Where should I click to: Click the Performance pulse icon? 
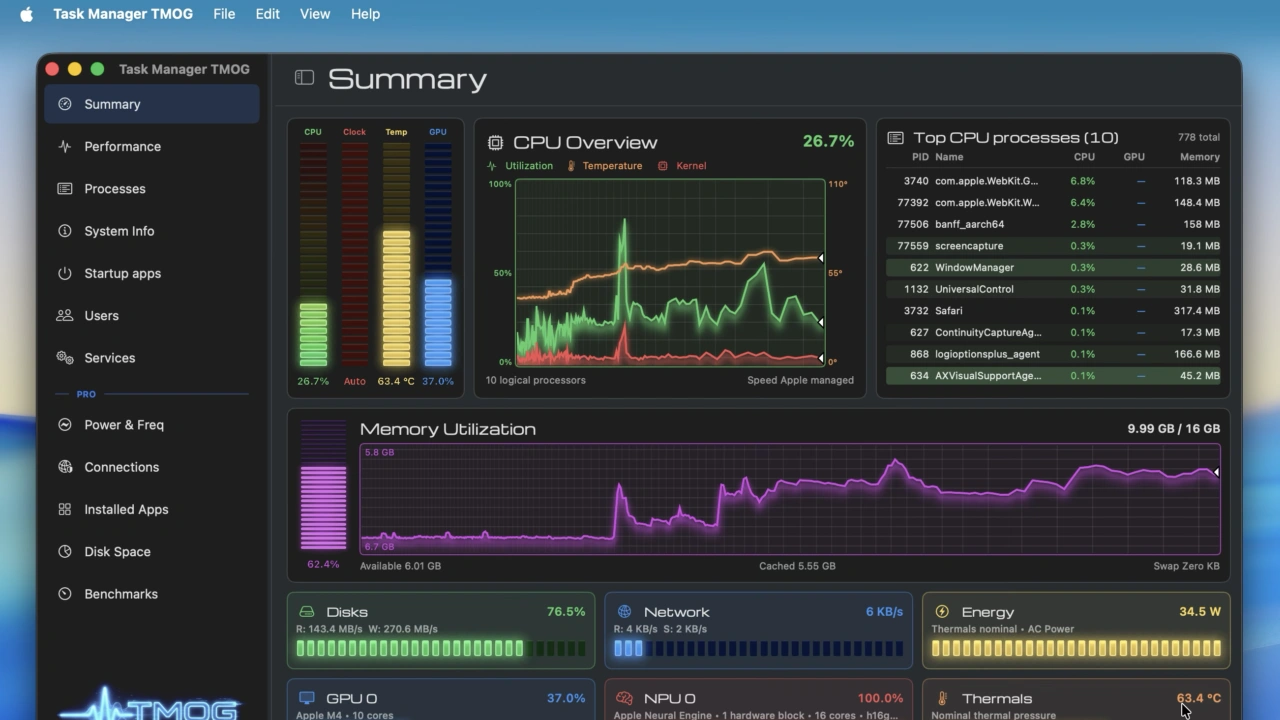point(65,146)
